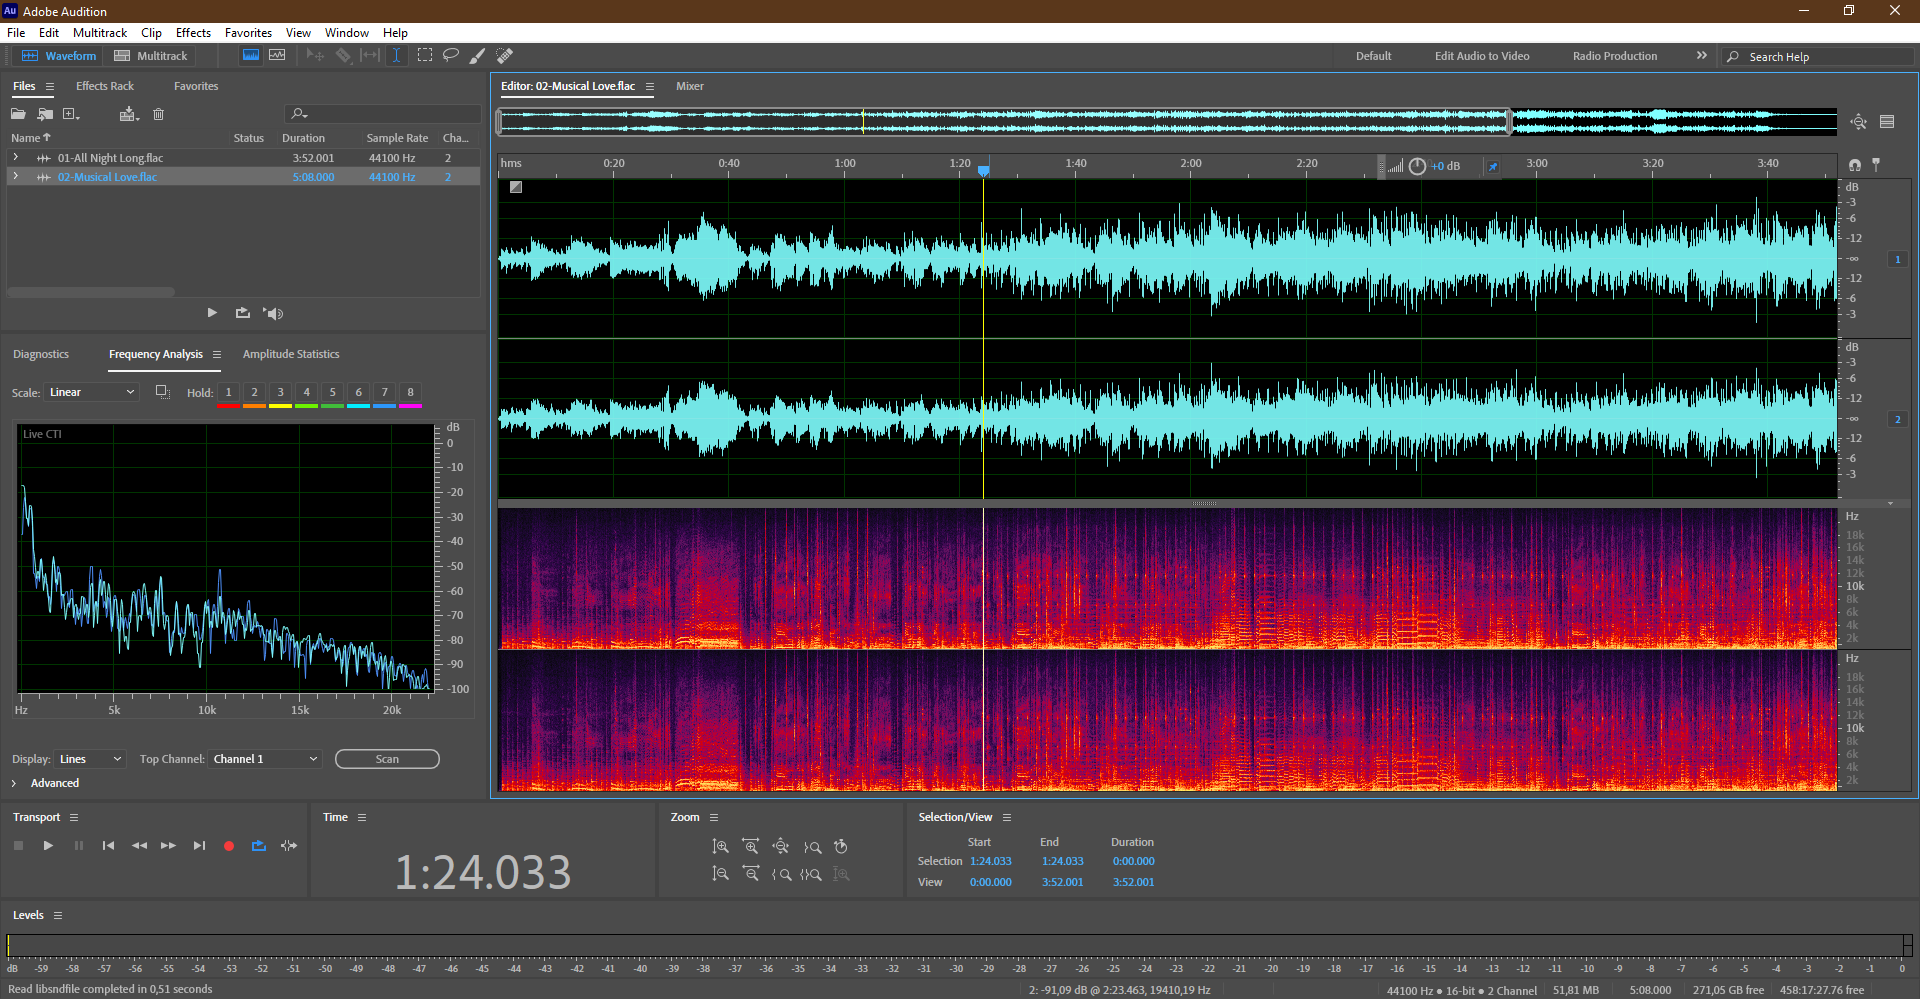Screen dimensions: 1920x999
Task: Click the marker pin icon by timeline
Action: coord(1876,164)
